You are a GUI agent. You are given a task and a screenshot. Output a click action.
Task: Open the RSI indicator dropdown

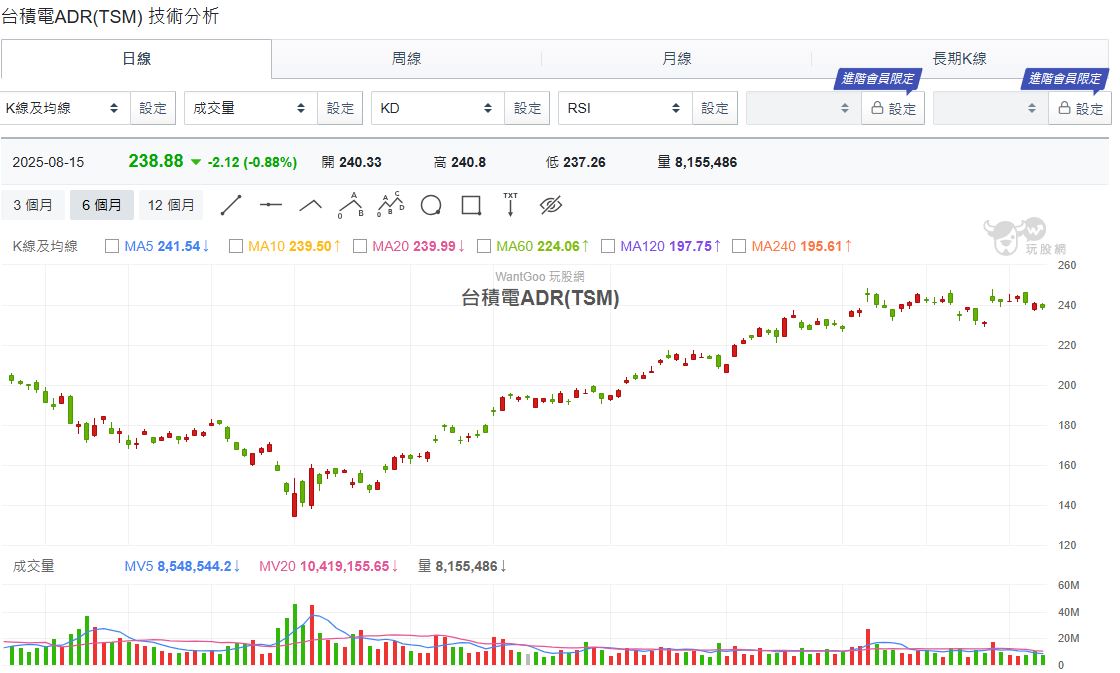click(x=624, y=108)
